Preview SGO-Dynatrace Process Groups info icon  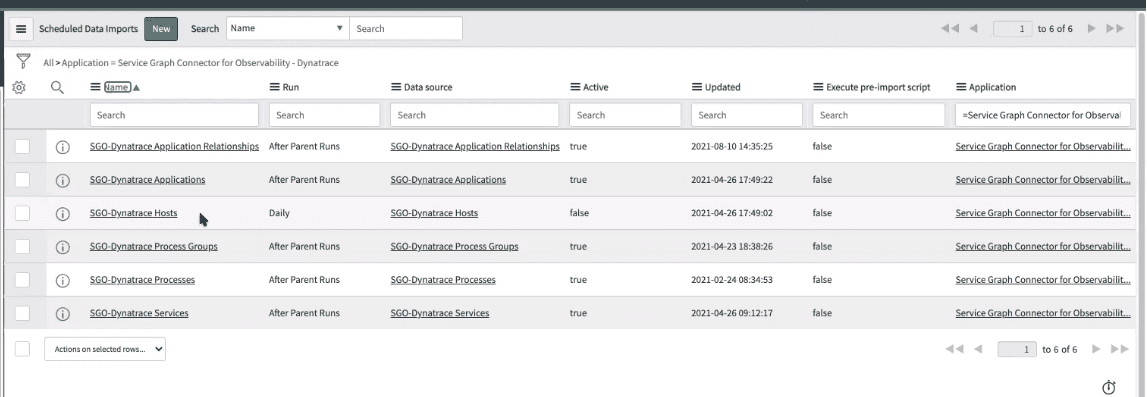pos(63,247)
